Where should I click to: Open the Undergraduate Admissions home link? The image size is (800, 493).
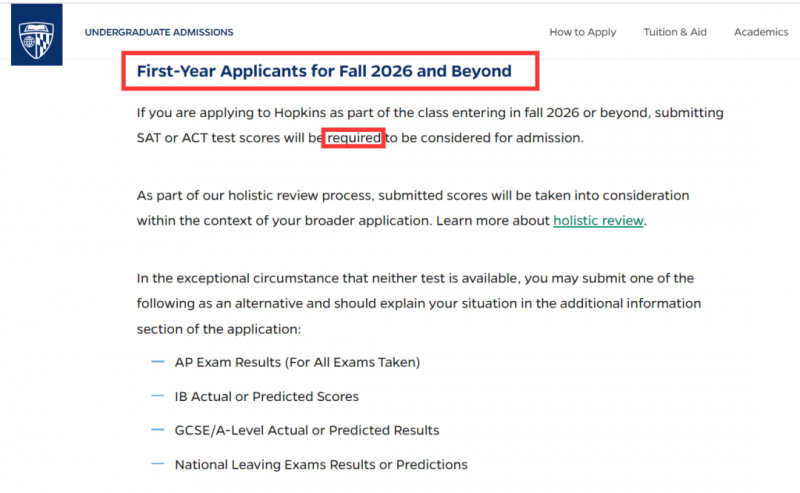point(159,32)
